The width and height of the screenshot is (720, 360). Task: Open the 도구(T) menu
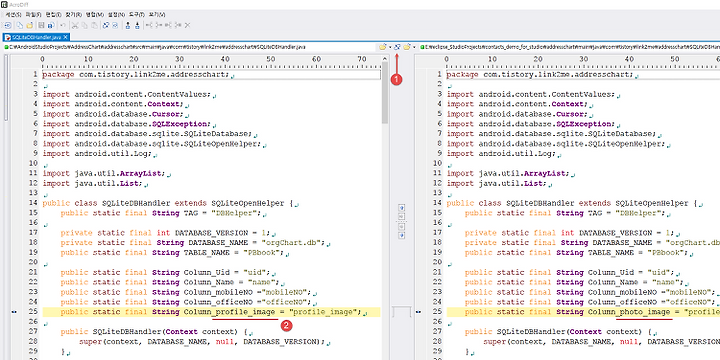pyautogui.click(x=137, y=15)
